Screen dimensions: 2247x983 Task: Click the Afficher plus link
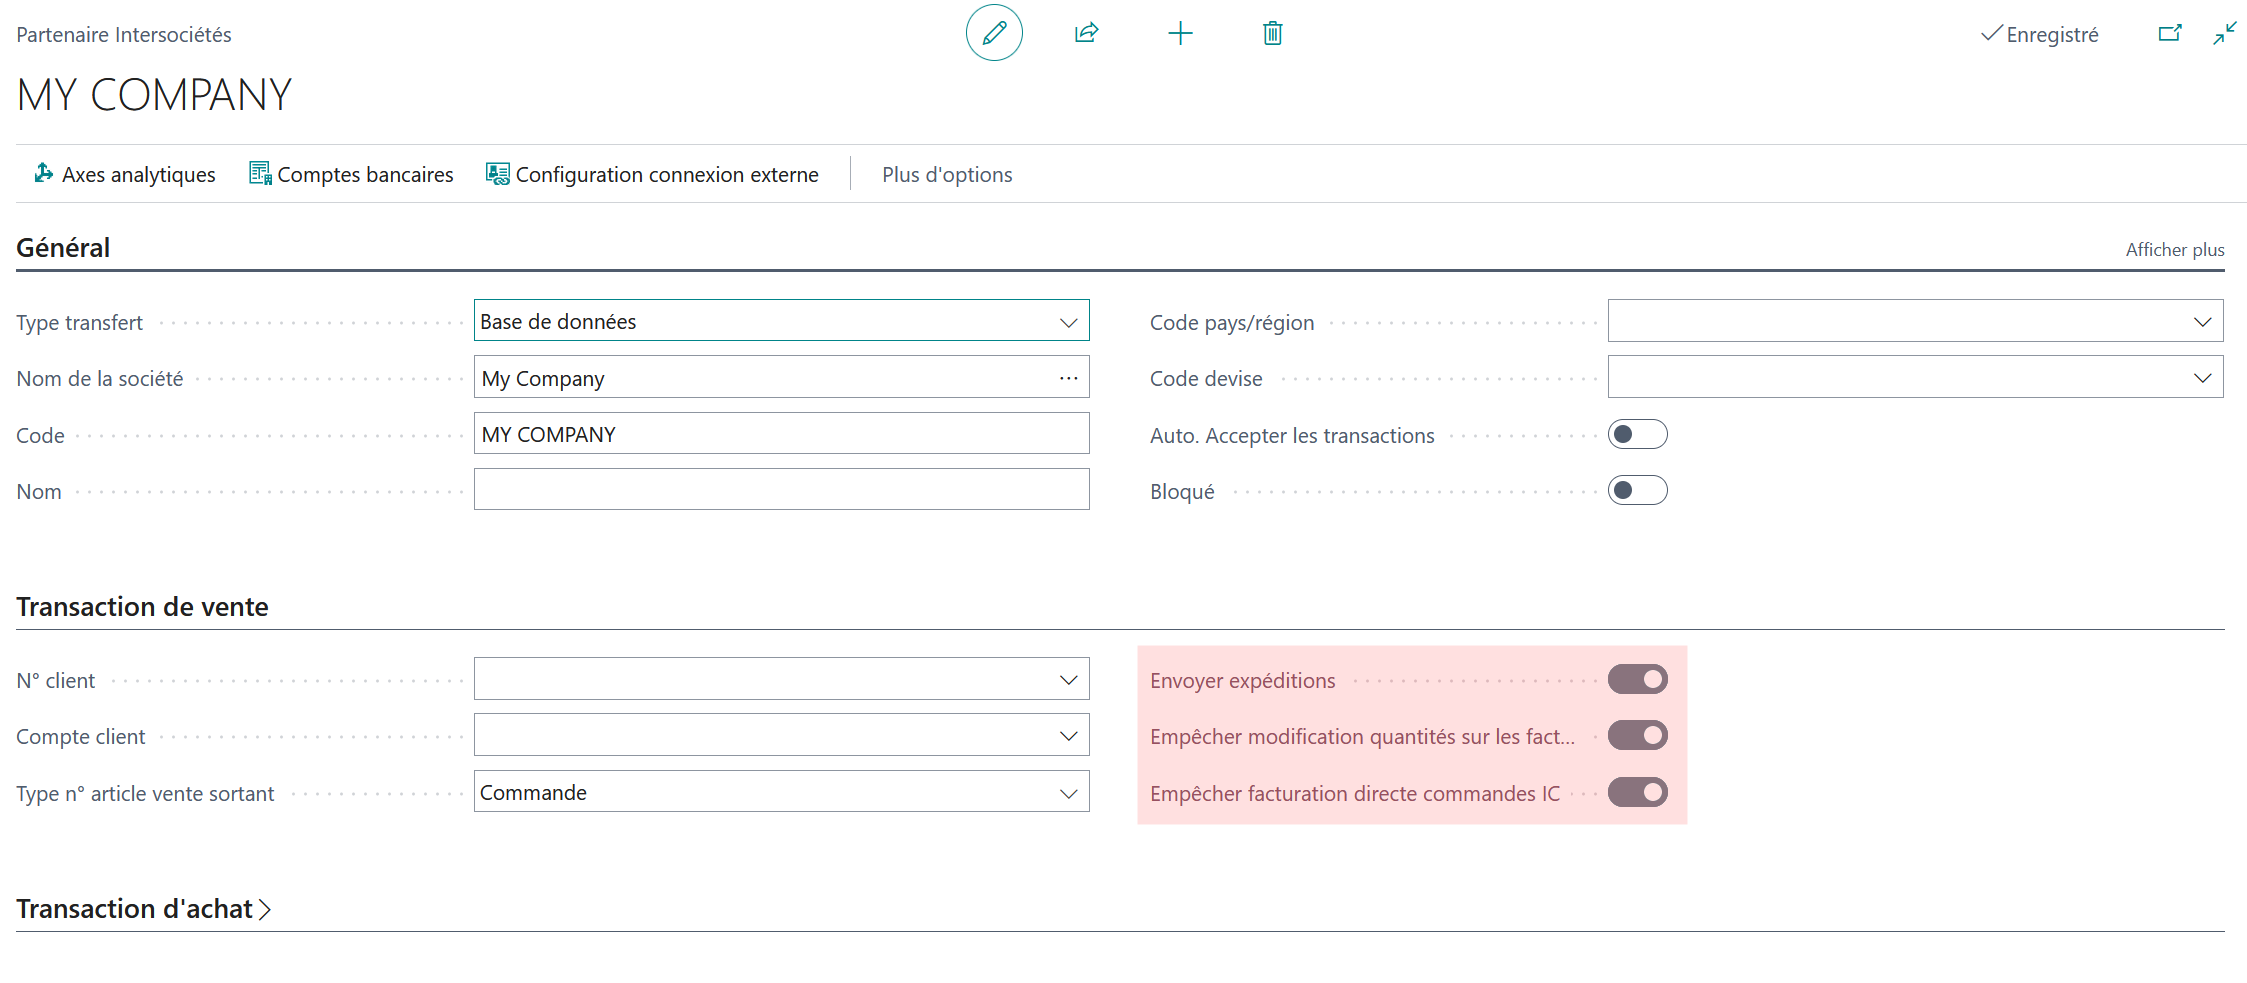tap(2175, 250)
